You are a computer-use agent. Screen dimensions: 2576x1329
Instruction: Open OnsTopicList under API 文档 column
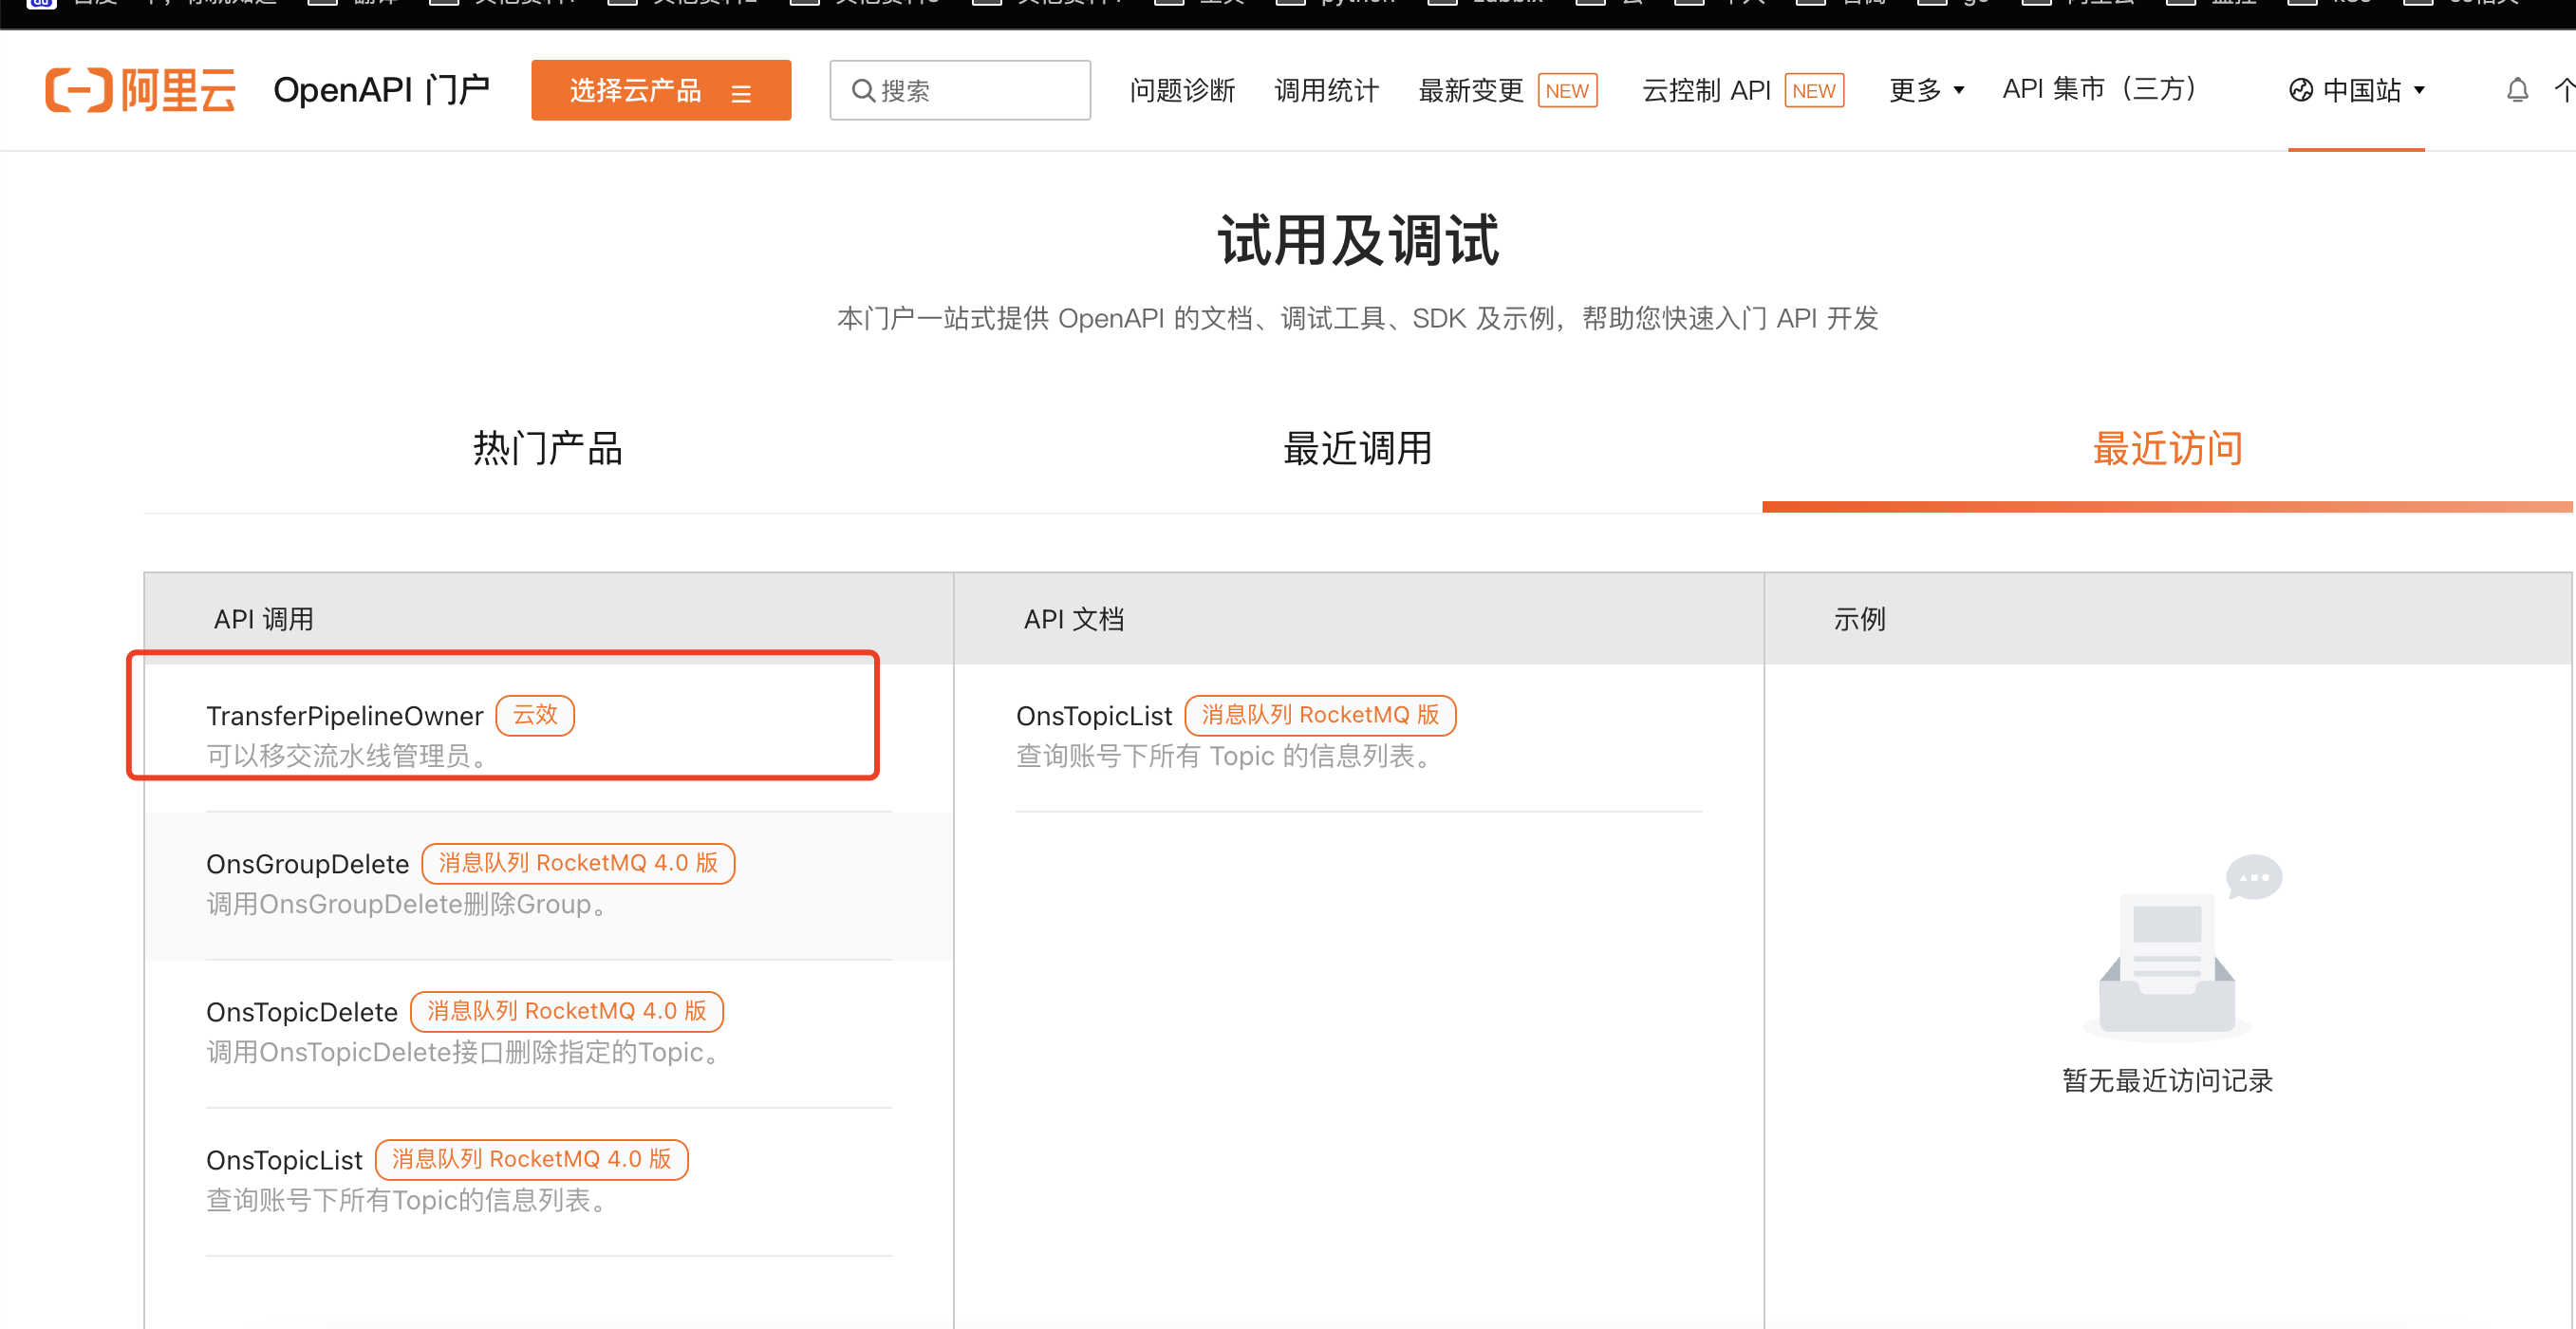point(1093,716)
